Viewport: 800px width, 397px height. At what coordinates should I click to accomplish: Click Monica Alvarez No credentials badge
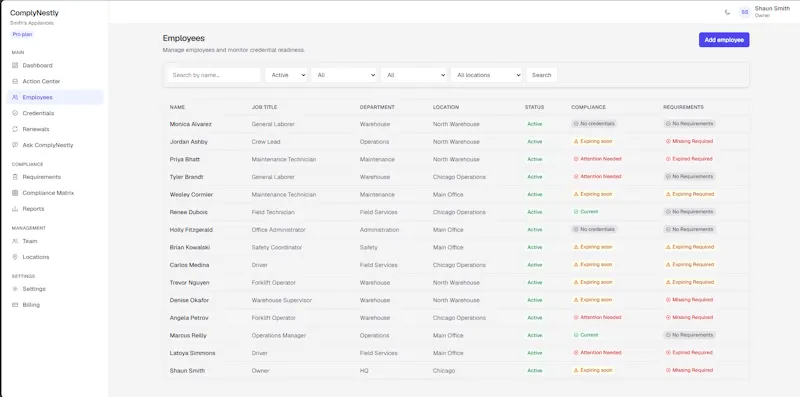pos(594,123)
